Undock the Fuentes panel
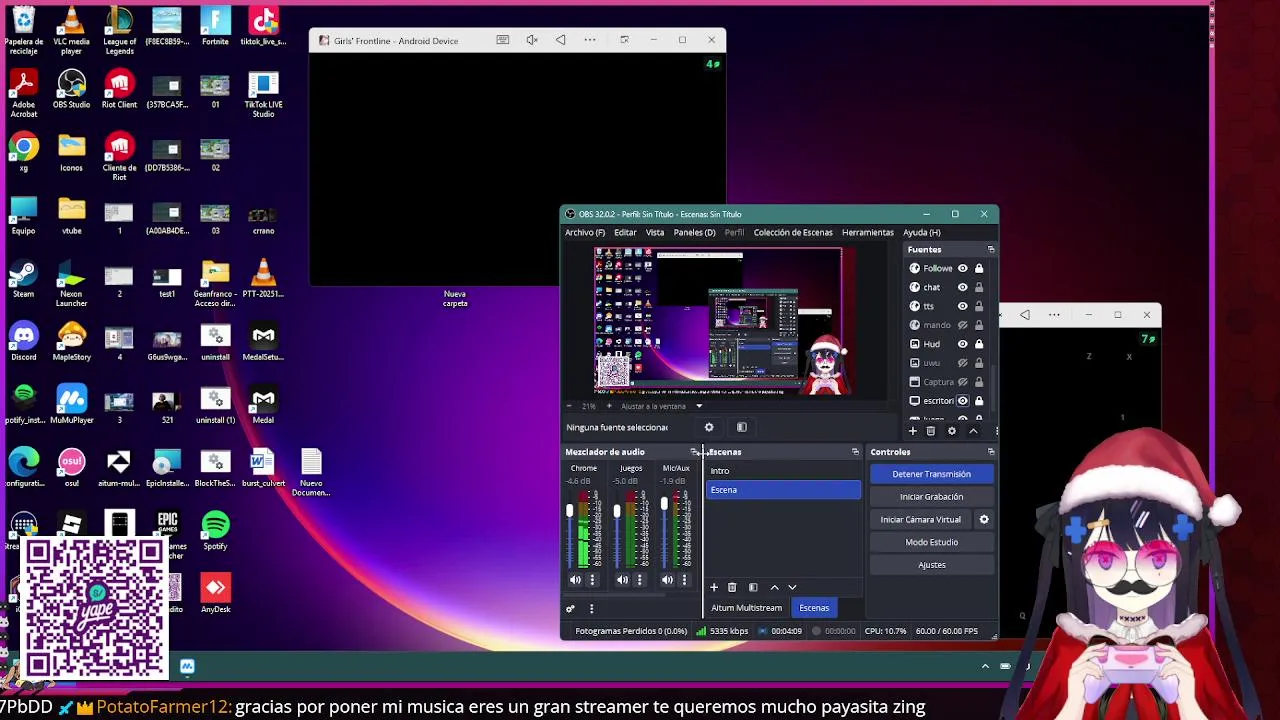Viewport: 1280px width, 720px height. pyautogui.click(x=991, y=250)
